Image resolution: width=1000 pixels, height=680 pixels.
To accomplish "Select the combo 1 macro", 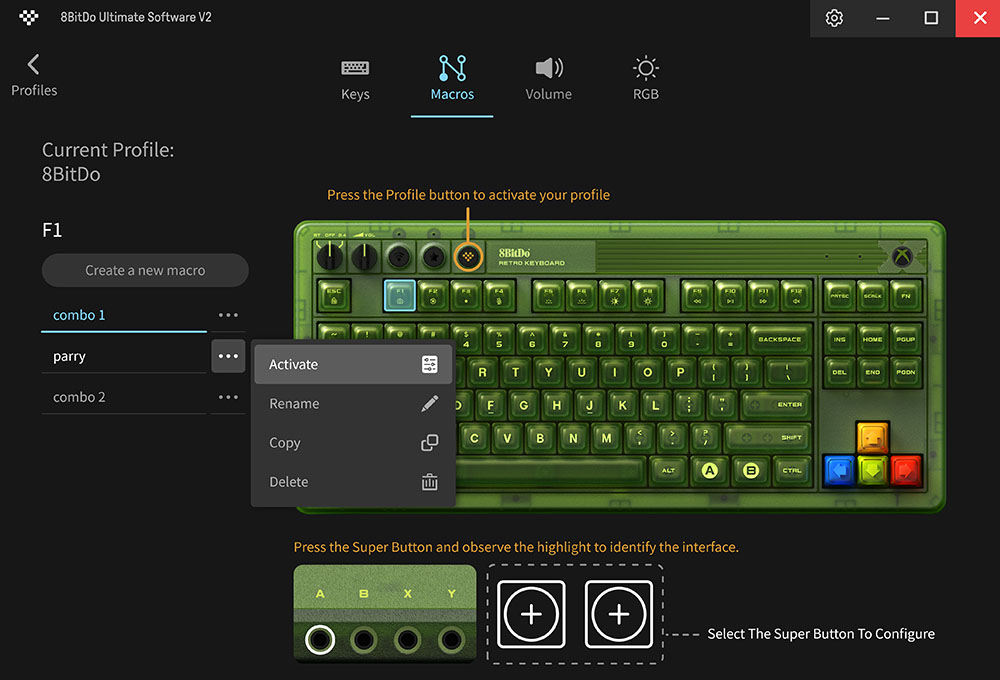I will (x=124, y=315).
